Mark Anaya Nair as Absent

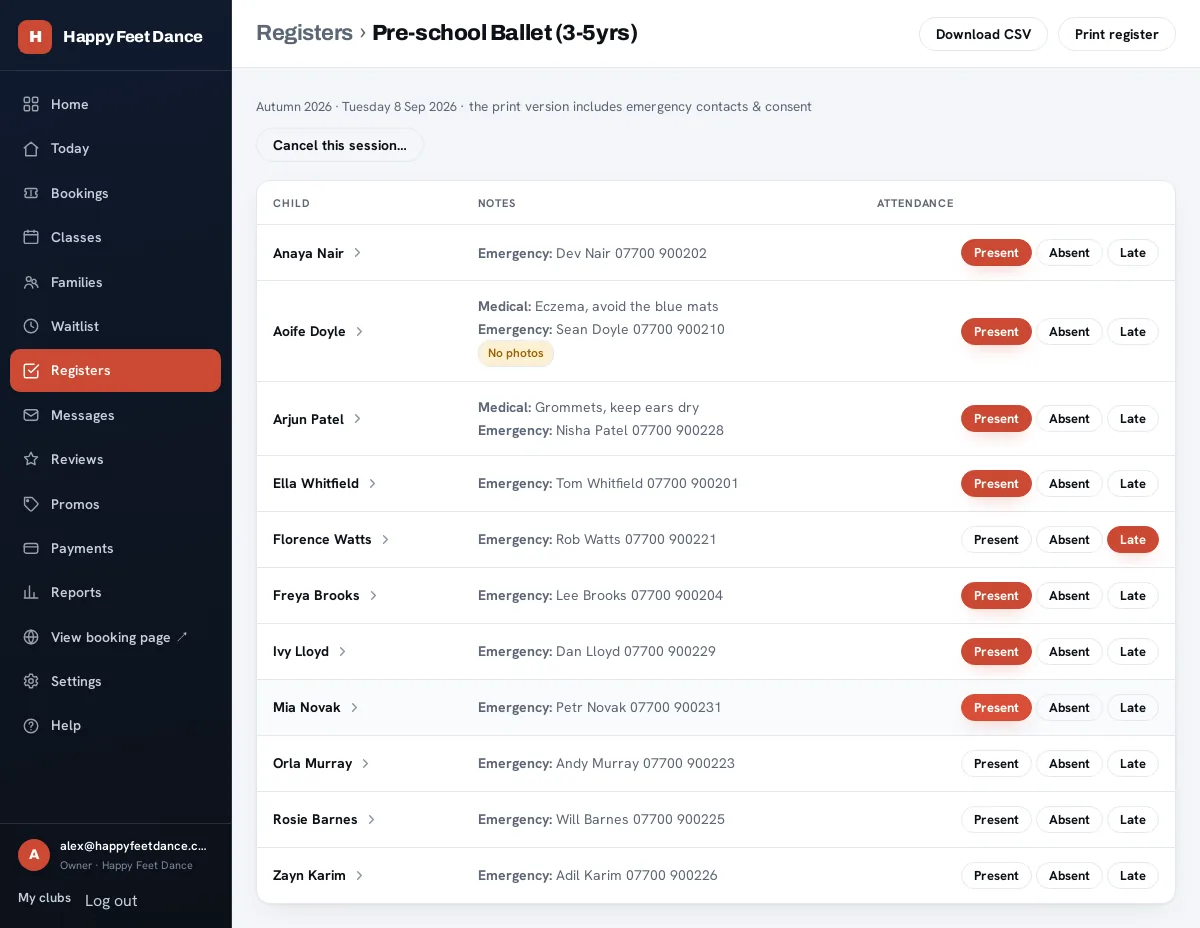click(1069, 253)
